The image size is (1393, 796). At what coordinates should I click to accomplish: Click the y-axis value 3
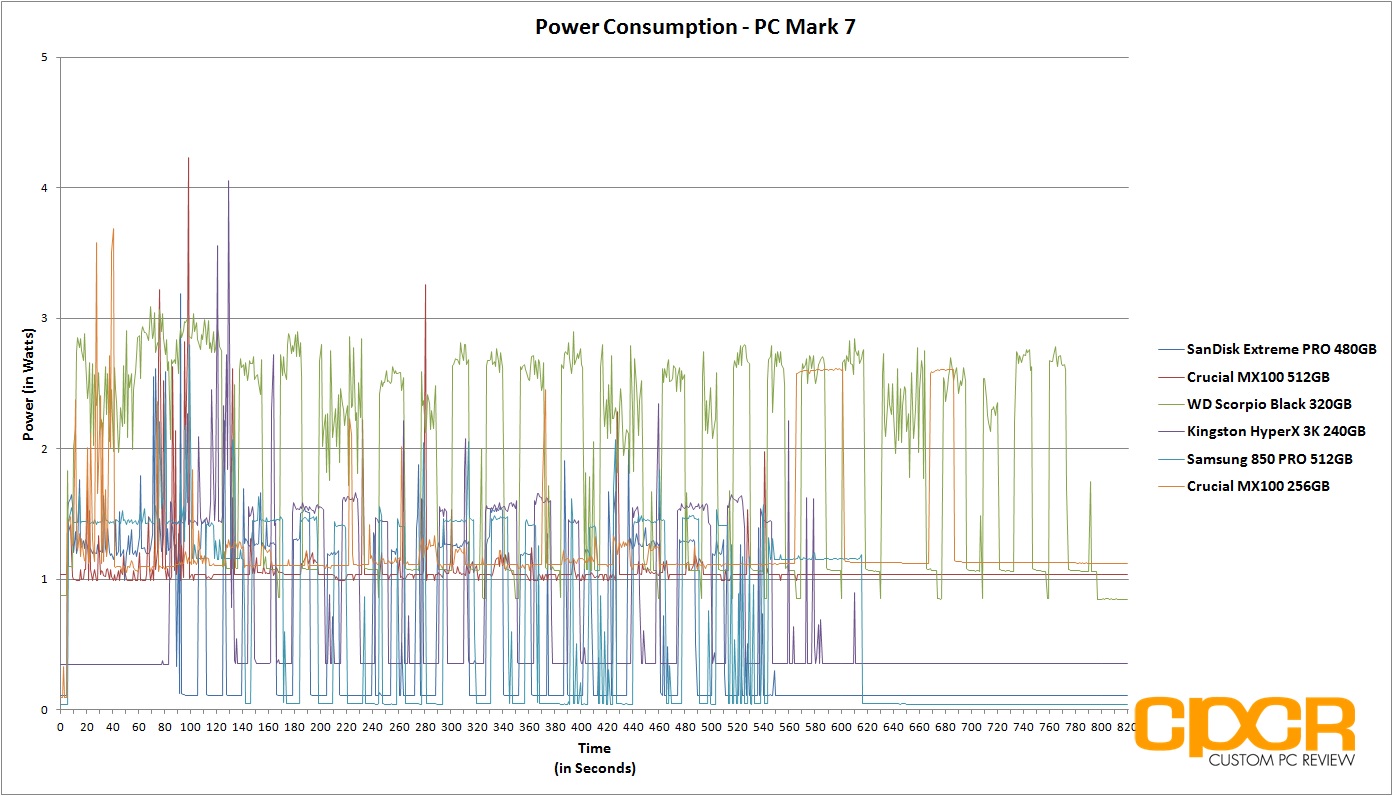pyautogui.click(x=45, y=318)
